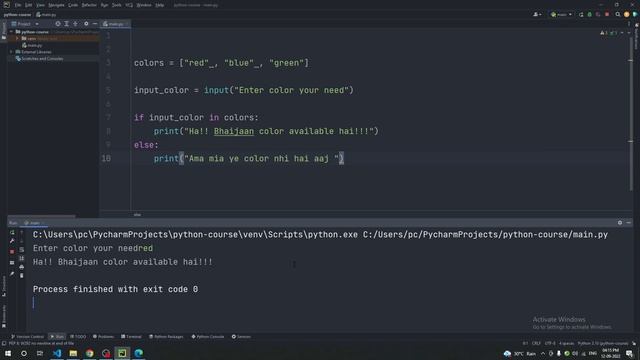
Task: Expand the venv folder
Action: (x=18, y=38)
